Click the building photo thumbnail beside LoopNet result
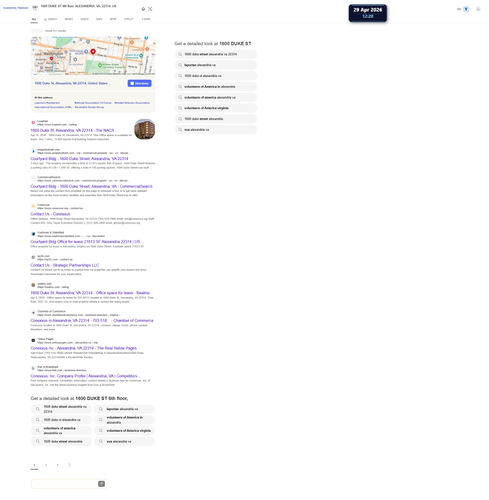489x500 pixels. (144, 129)
